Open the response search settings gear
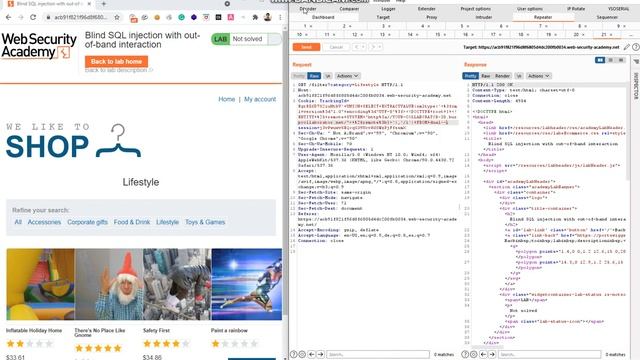This screenshot has width=640, height=360. tap(473, 354)
